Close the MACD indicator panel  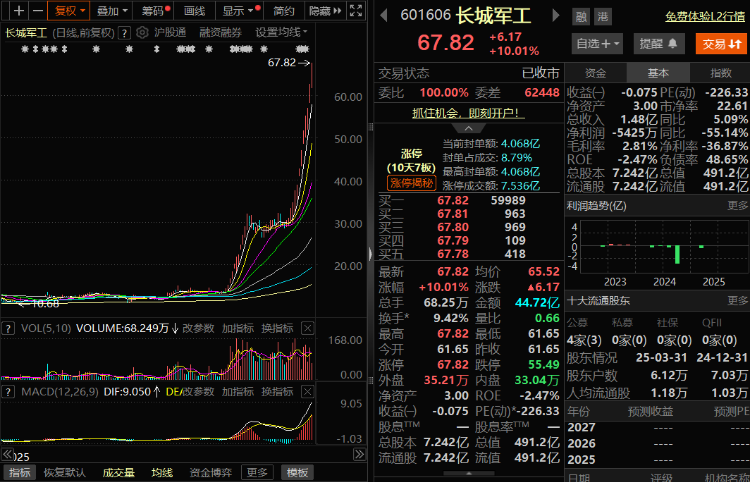point(308,392)
